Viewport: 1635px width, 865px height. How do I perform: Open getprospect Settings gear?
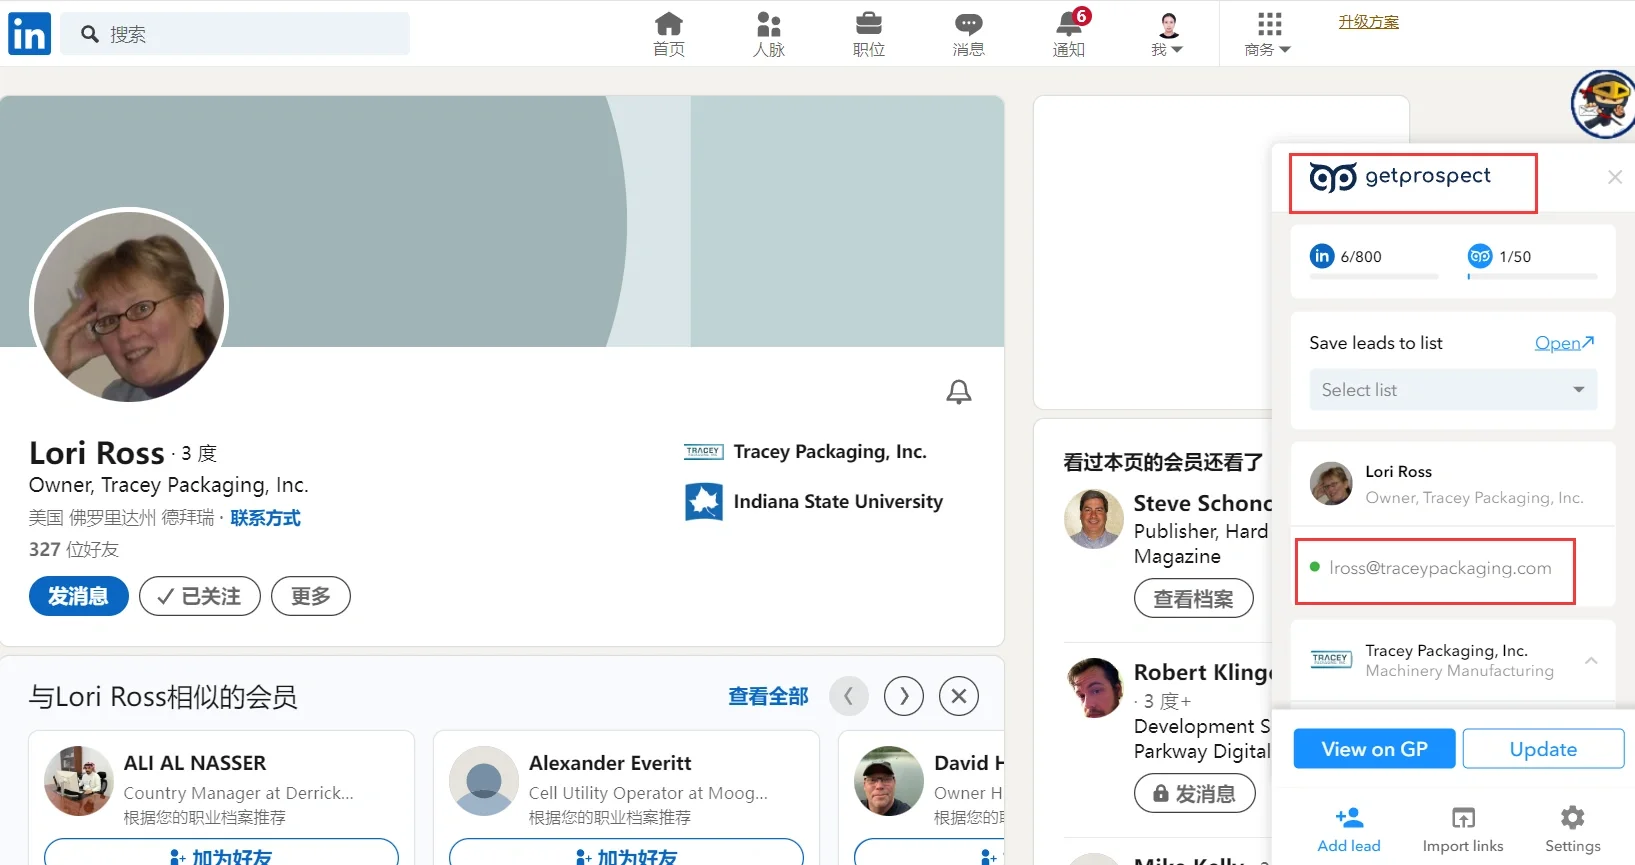(1573, 830)
